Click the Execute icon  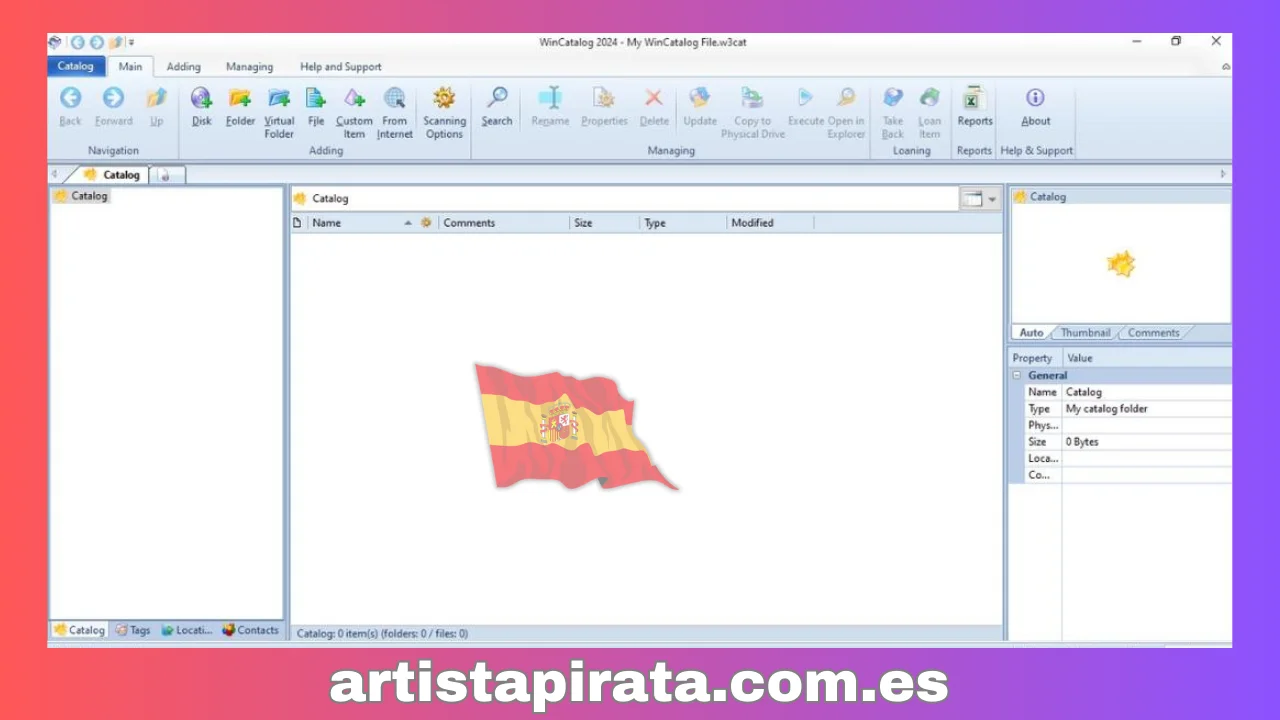point(805,98)
